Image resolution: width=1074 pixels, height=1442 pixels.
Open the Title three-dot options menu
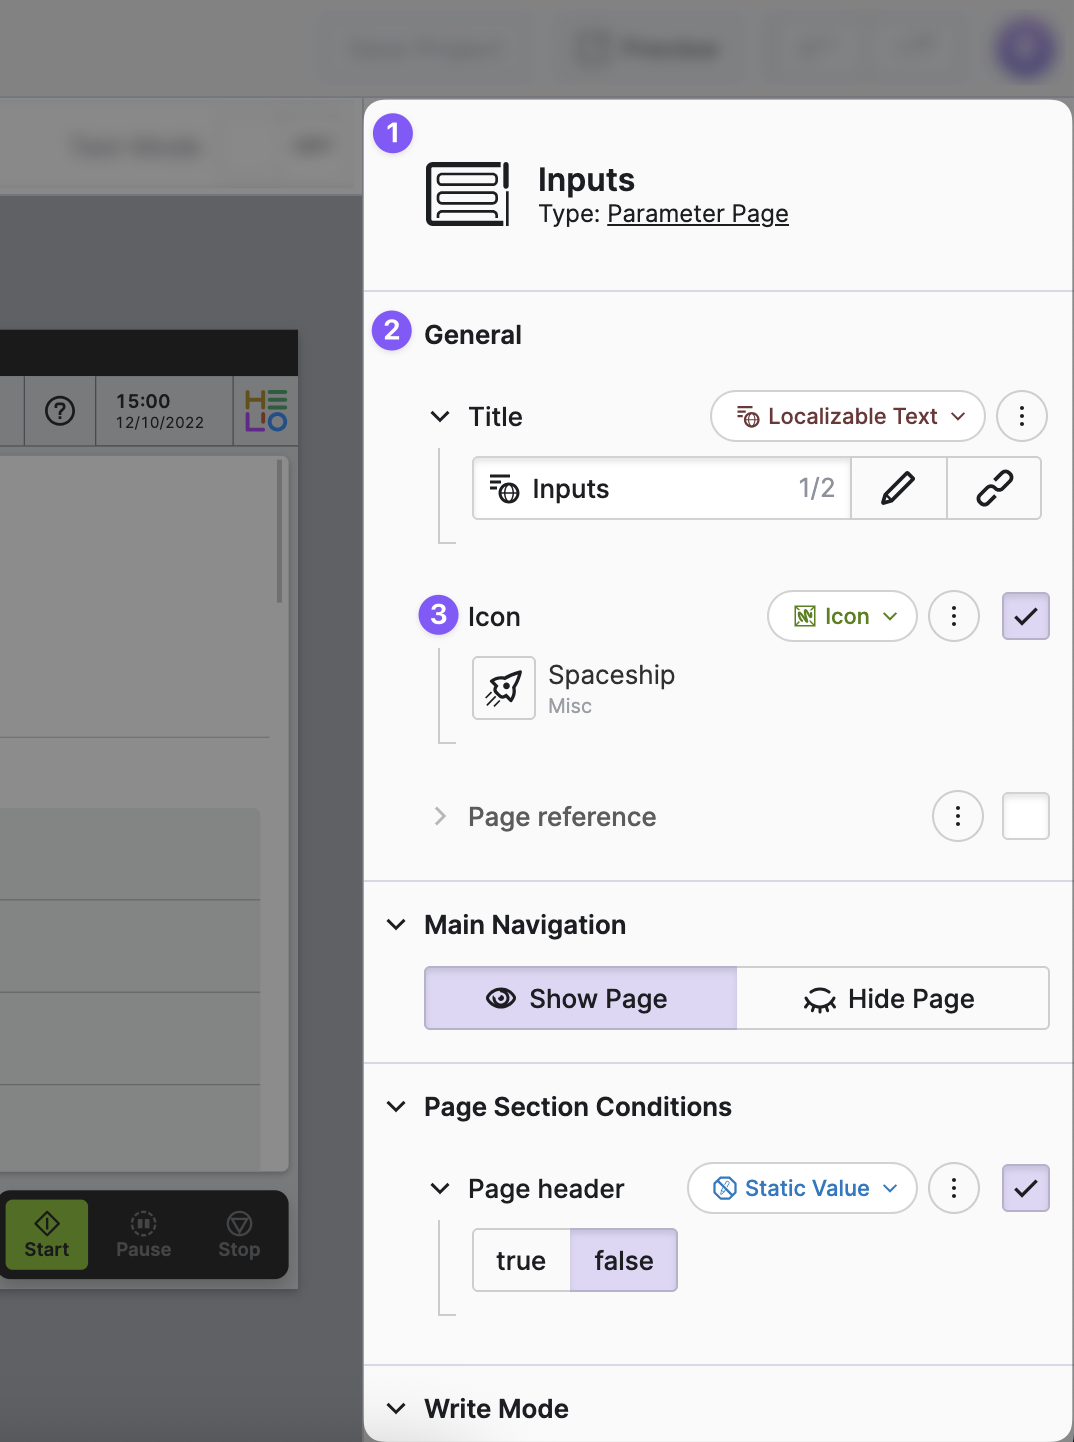point(1021,416)
